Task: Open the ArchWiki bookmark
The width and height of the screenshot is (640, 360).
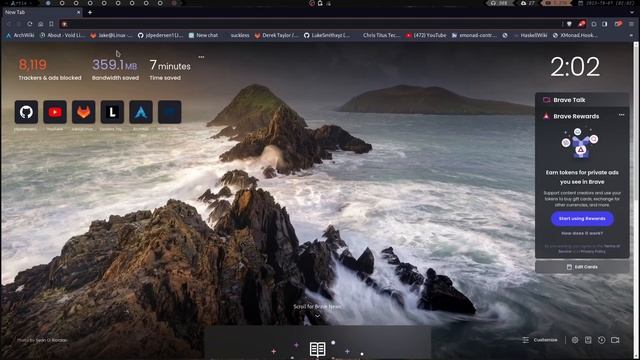Action: pyautogui.click(x=20, y=36)
